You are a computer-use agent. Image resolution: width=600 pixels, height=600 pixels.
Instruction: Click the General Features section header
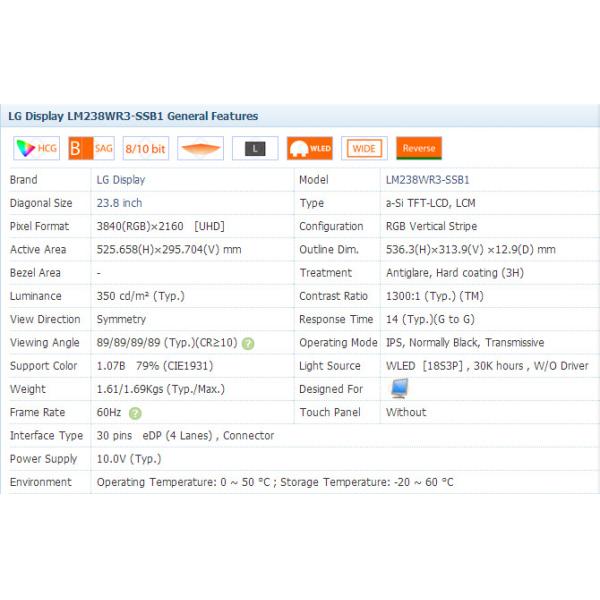click(x=133, y=116)
